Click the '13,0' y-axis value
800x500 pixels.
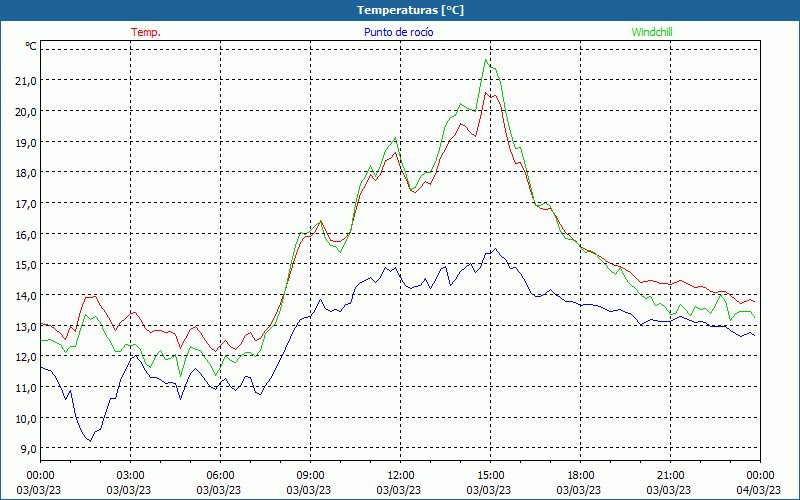click(26, 327)
